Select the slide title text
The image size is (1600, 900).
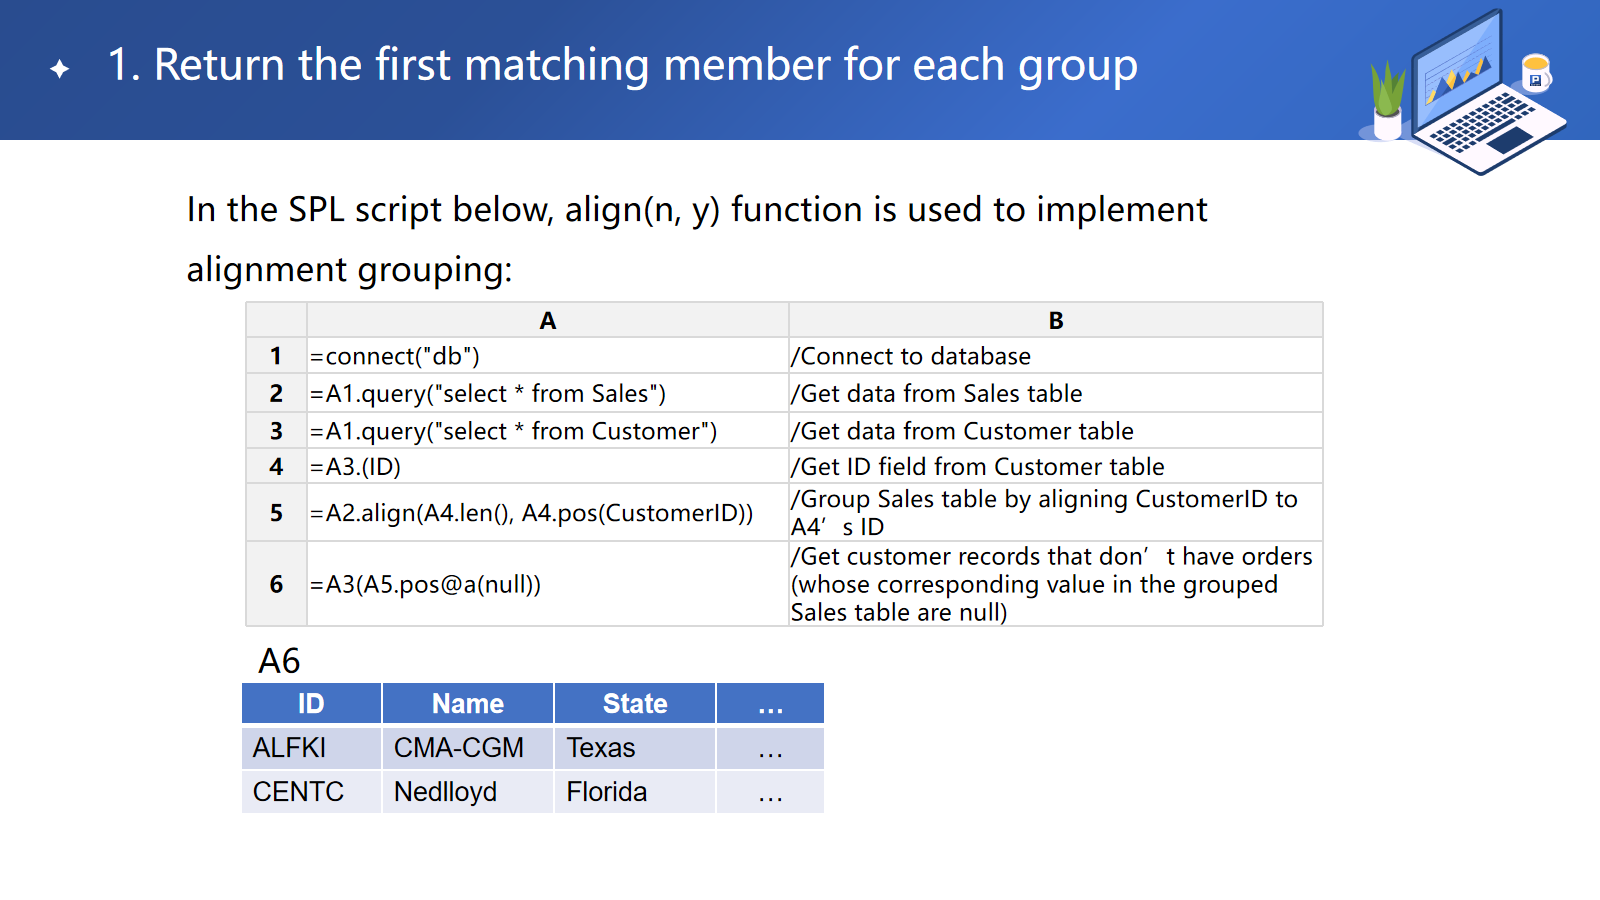pyautogui.click(x=622, y=66)
